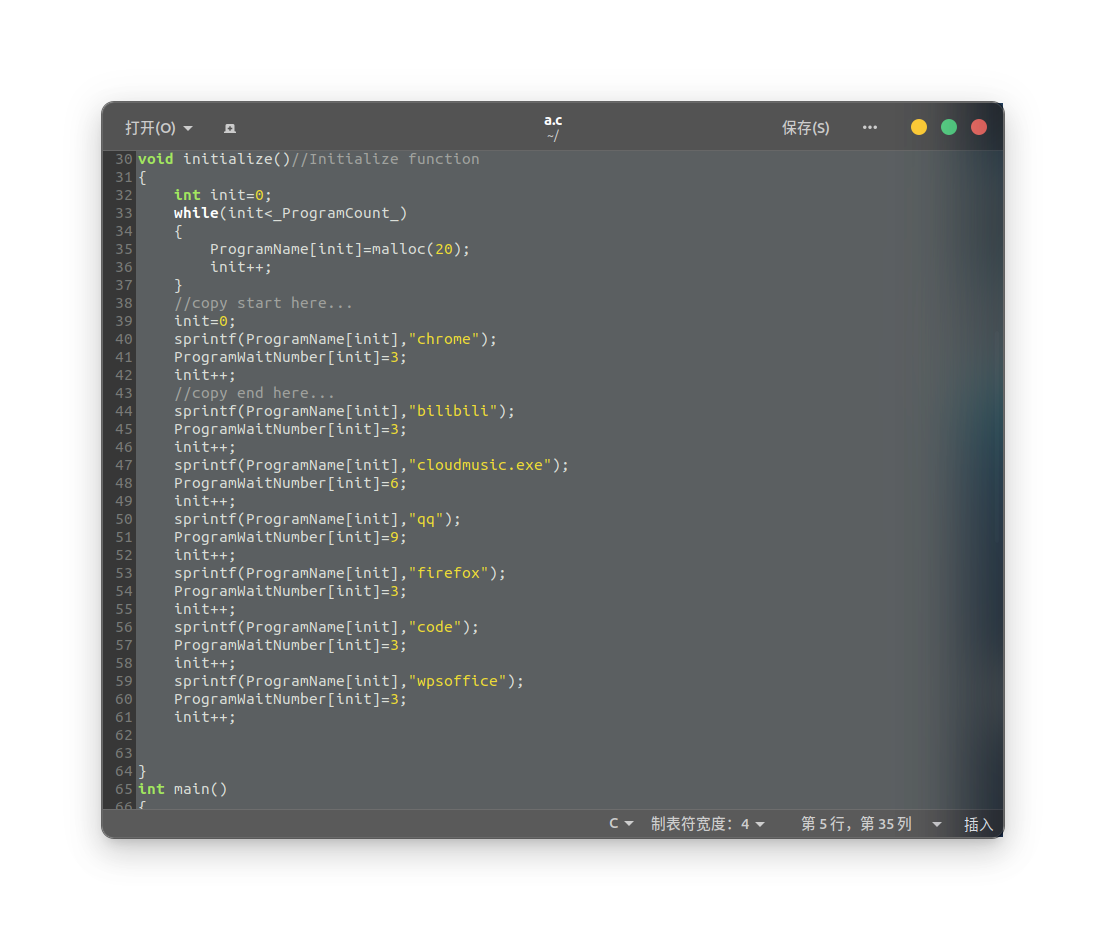The height and width of the screenshot is (940, 1106).
Task: Open the 打开(O) file dropdown
Action: point(159,128)
